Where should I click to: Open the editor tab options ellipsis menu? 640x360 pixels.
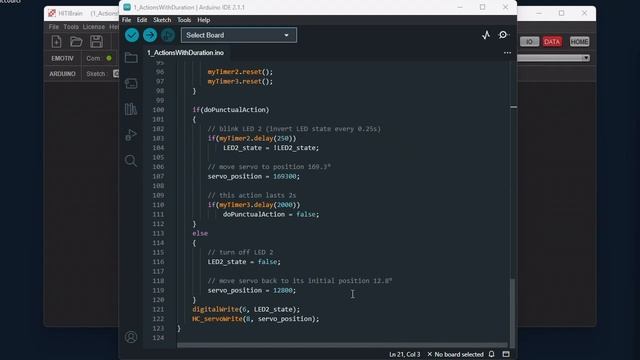507,53
